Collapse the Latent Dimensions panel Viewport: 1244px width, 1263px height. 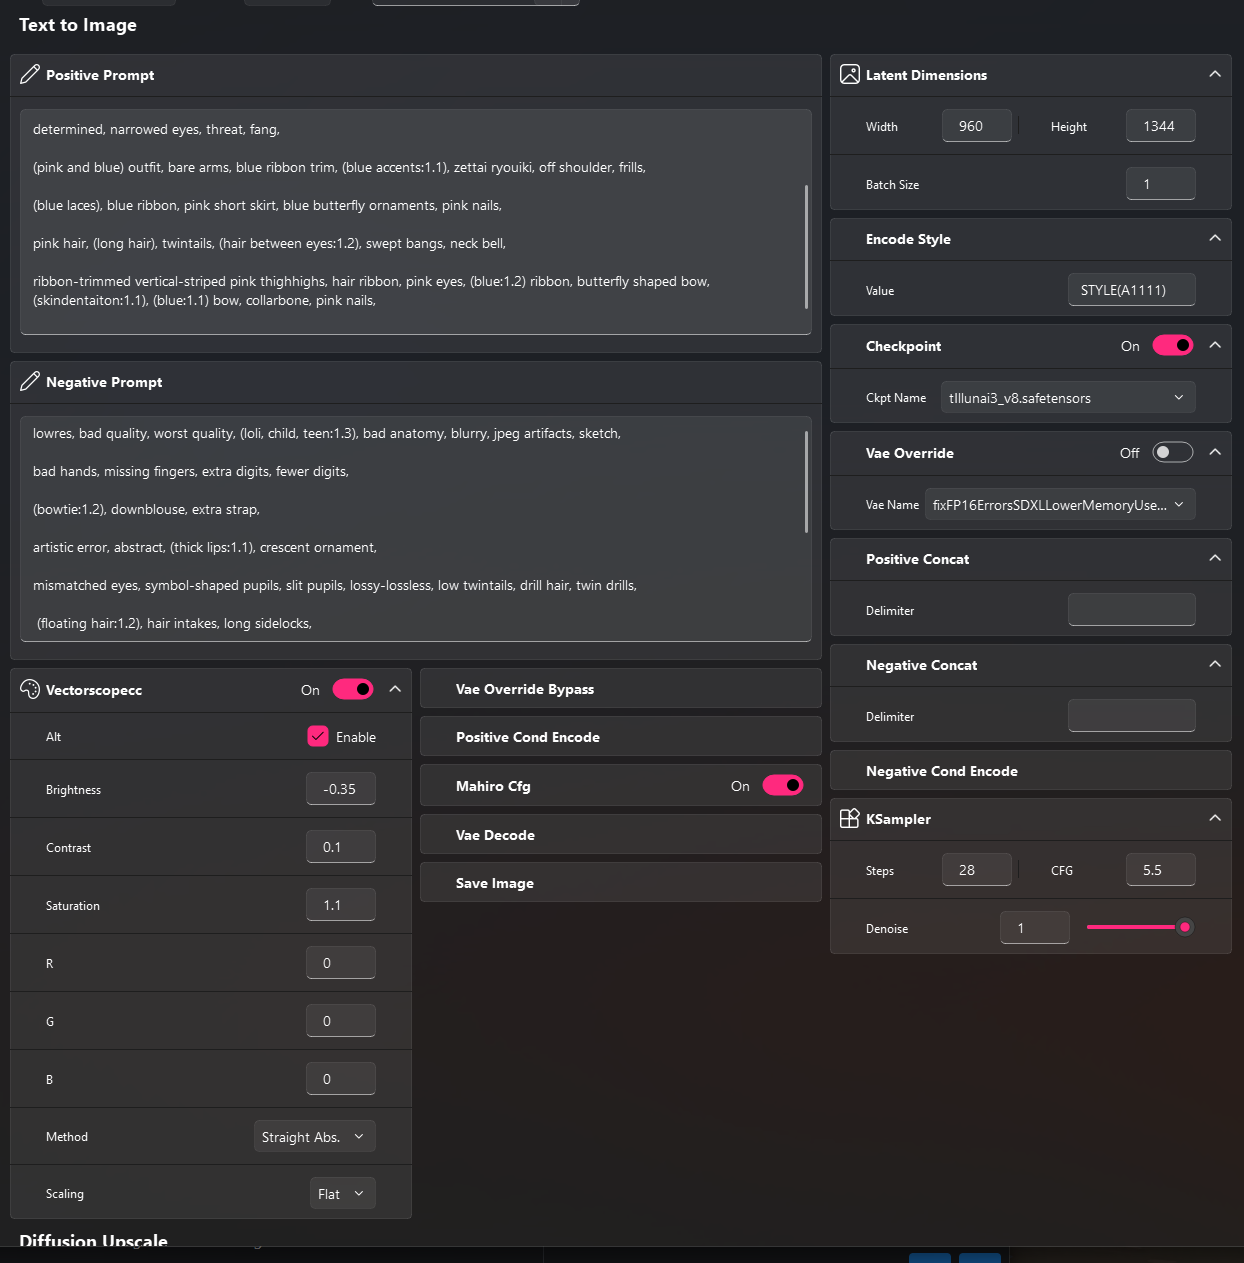coord(1215,75)
